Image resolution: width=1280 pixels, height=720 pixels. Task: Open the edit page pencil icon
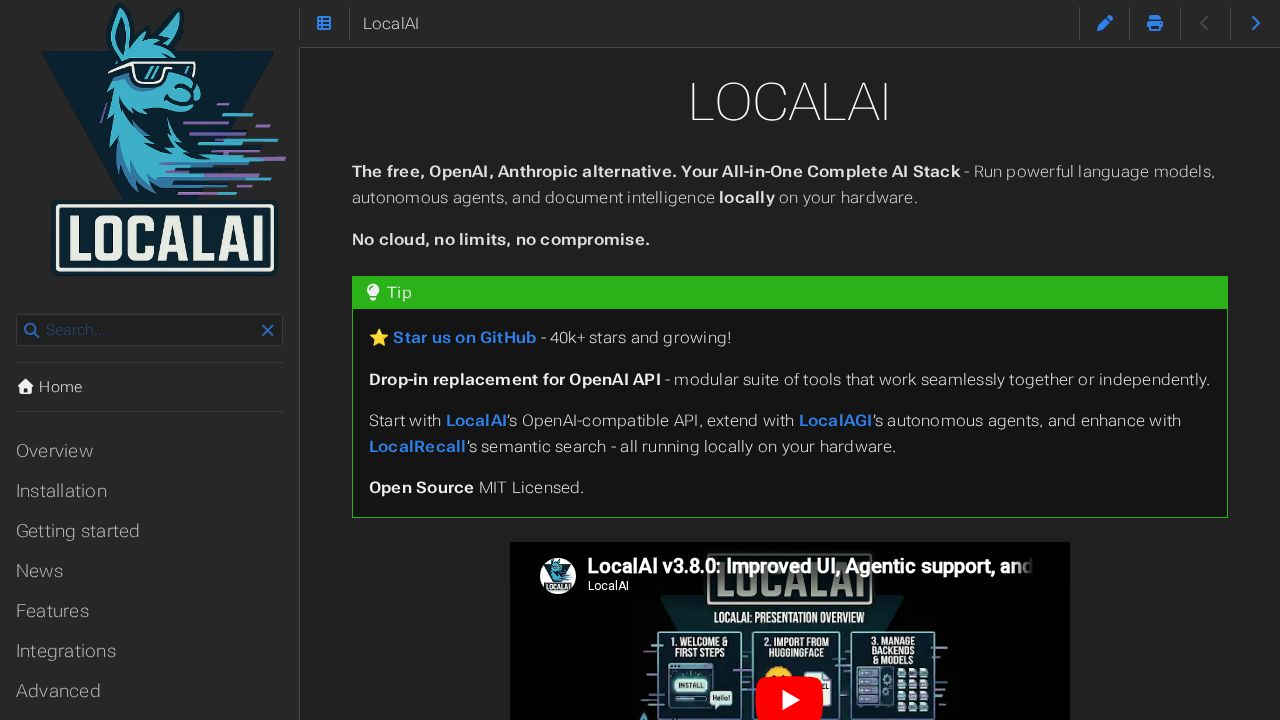1105,23
